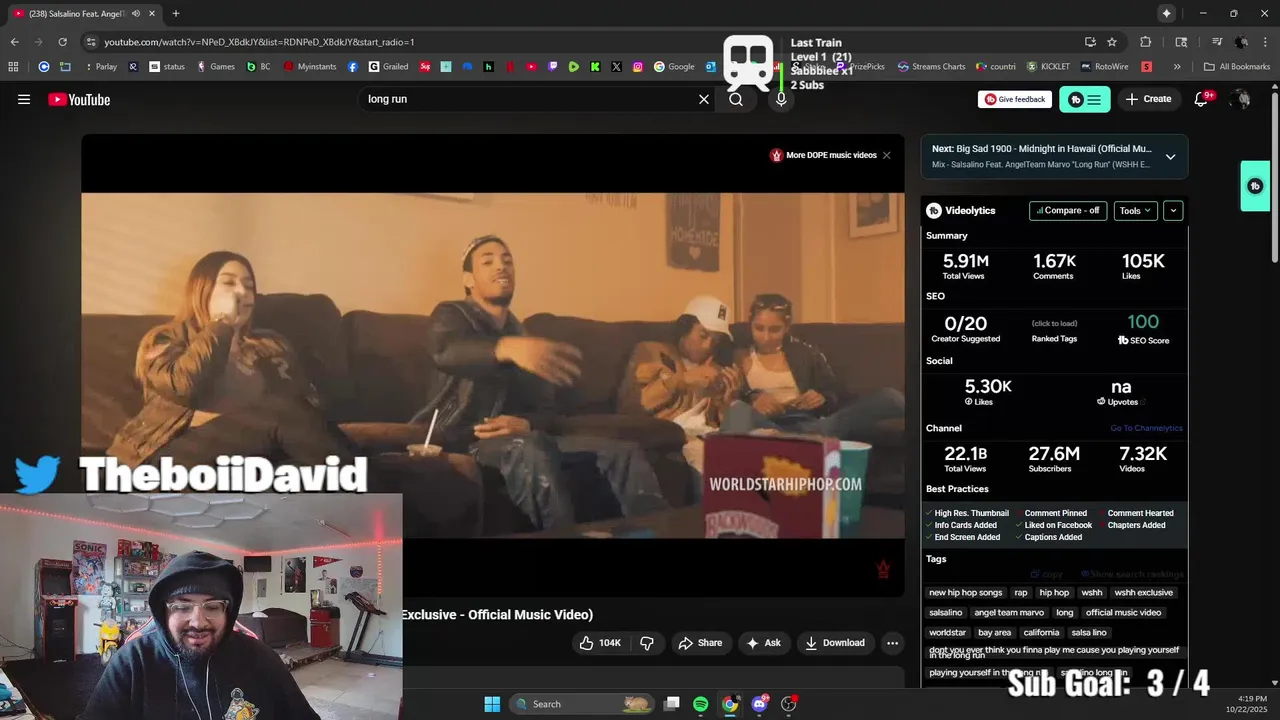This screenshot has width=1280, height=720.
Task: Open the Twitch bookmark icon
Action: click(552, 67)
